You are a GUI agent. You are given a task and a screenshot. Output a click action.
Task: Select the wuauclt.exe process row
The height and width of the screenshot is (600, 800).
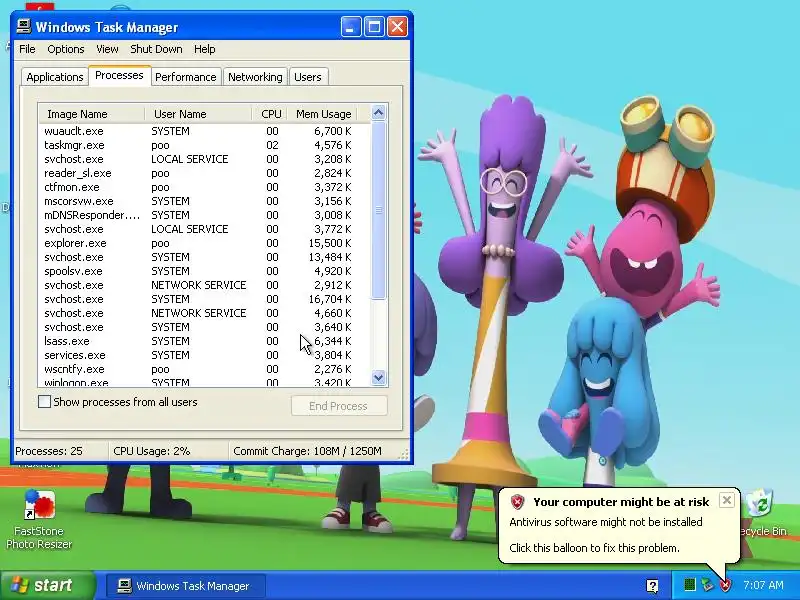[204, 131]
